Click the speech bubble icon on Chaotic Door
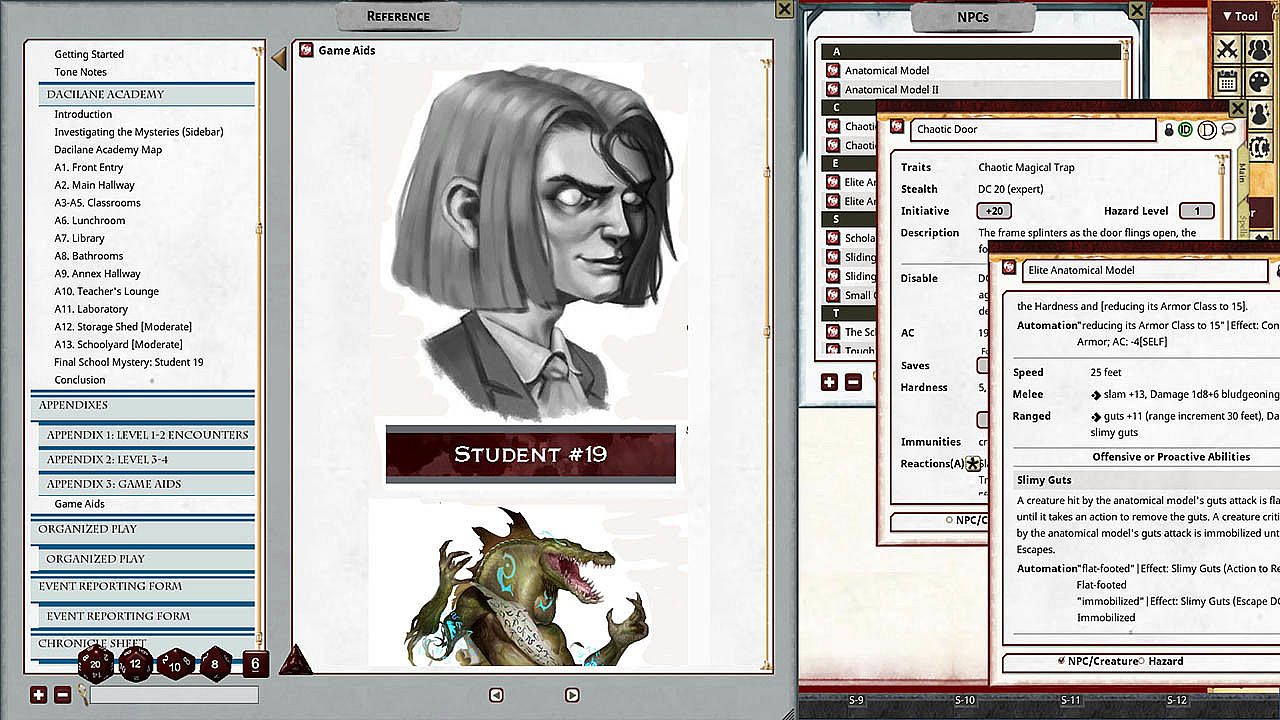Viewport: 1280px width, 720px height. click(x=1229, y=130)
